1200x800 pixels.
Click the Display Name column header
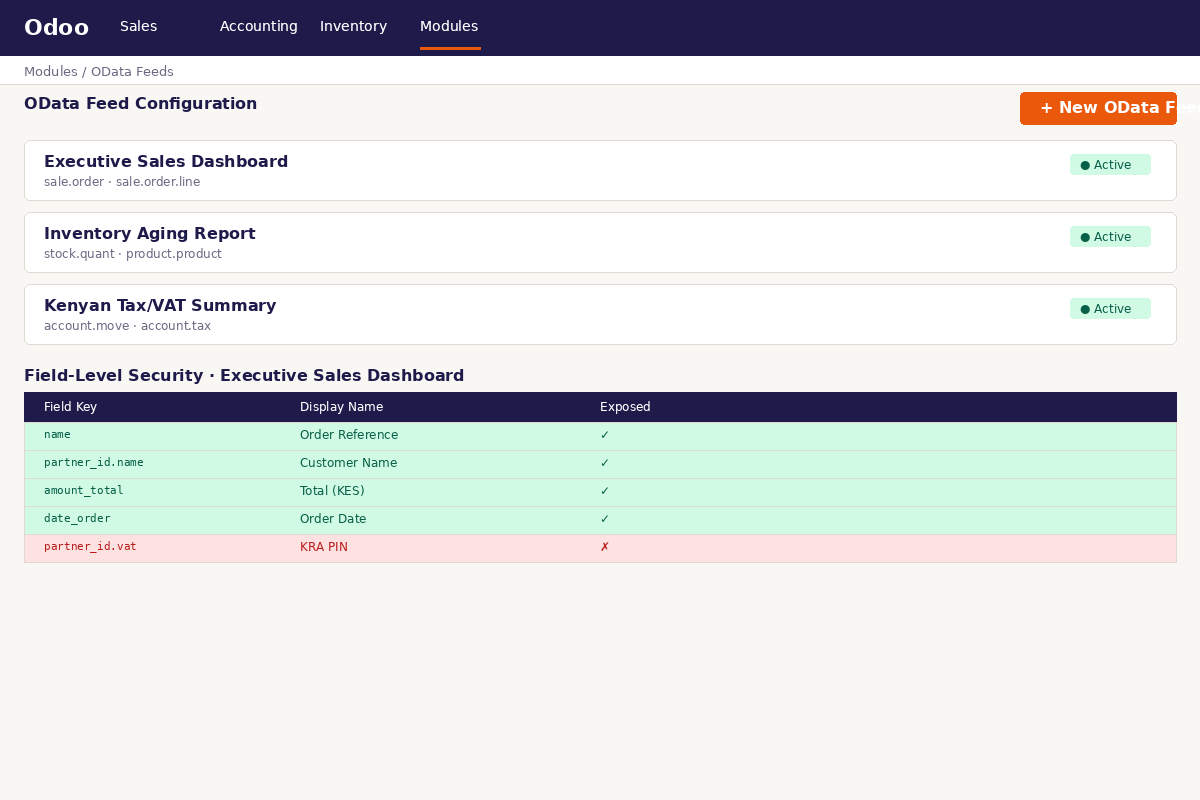pos(341,407)
